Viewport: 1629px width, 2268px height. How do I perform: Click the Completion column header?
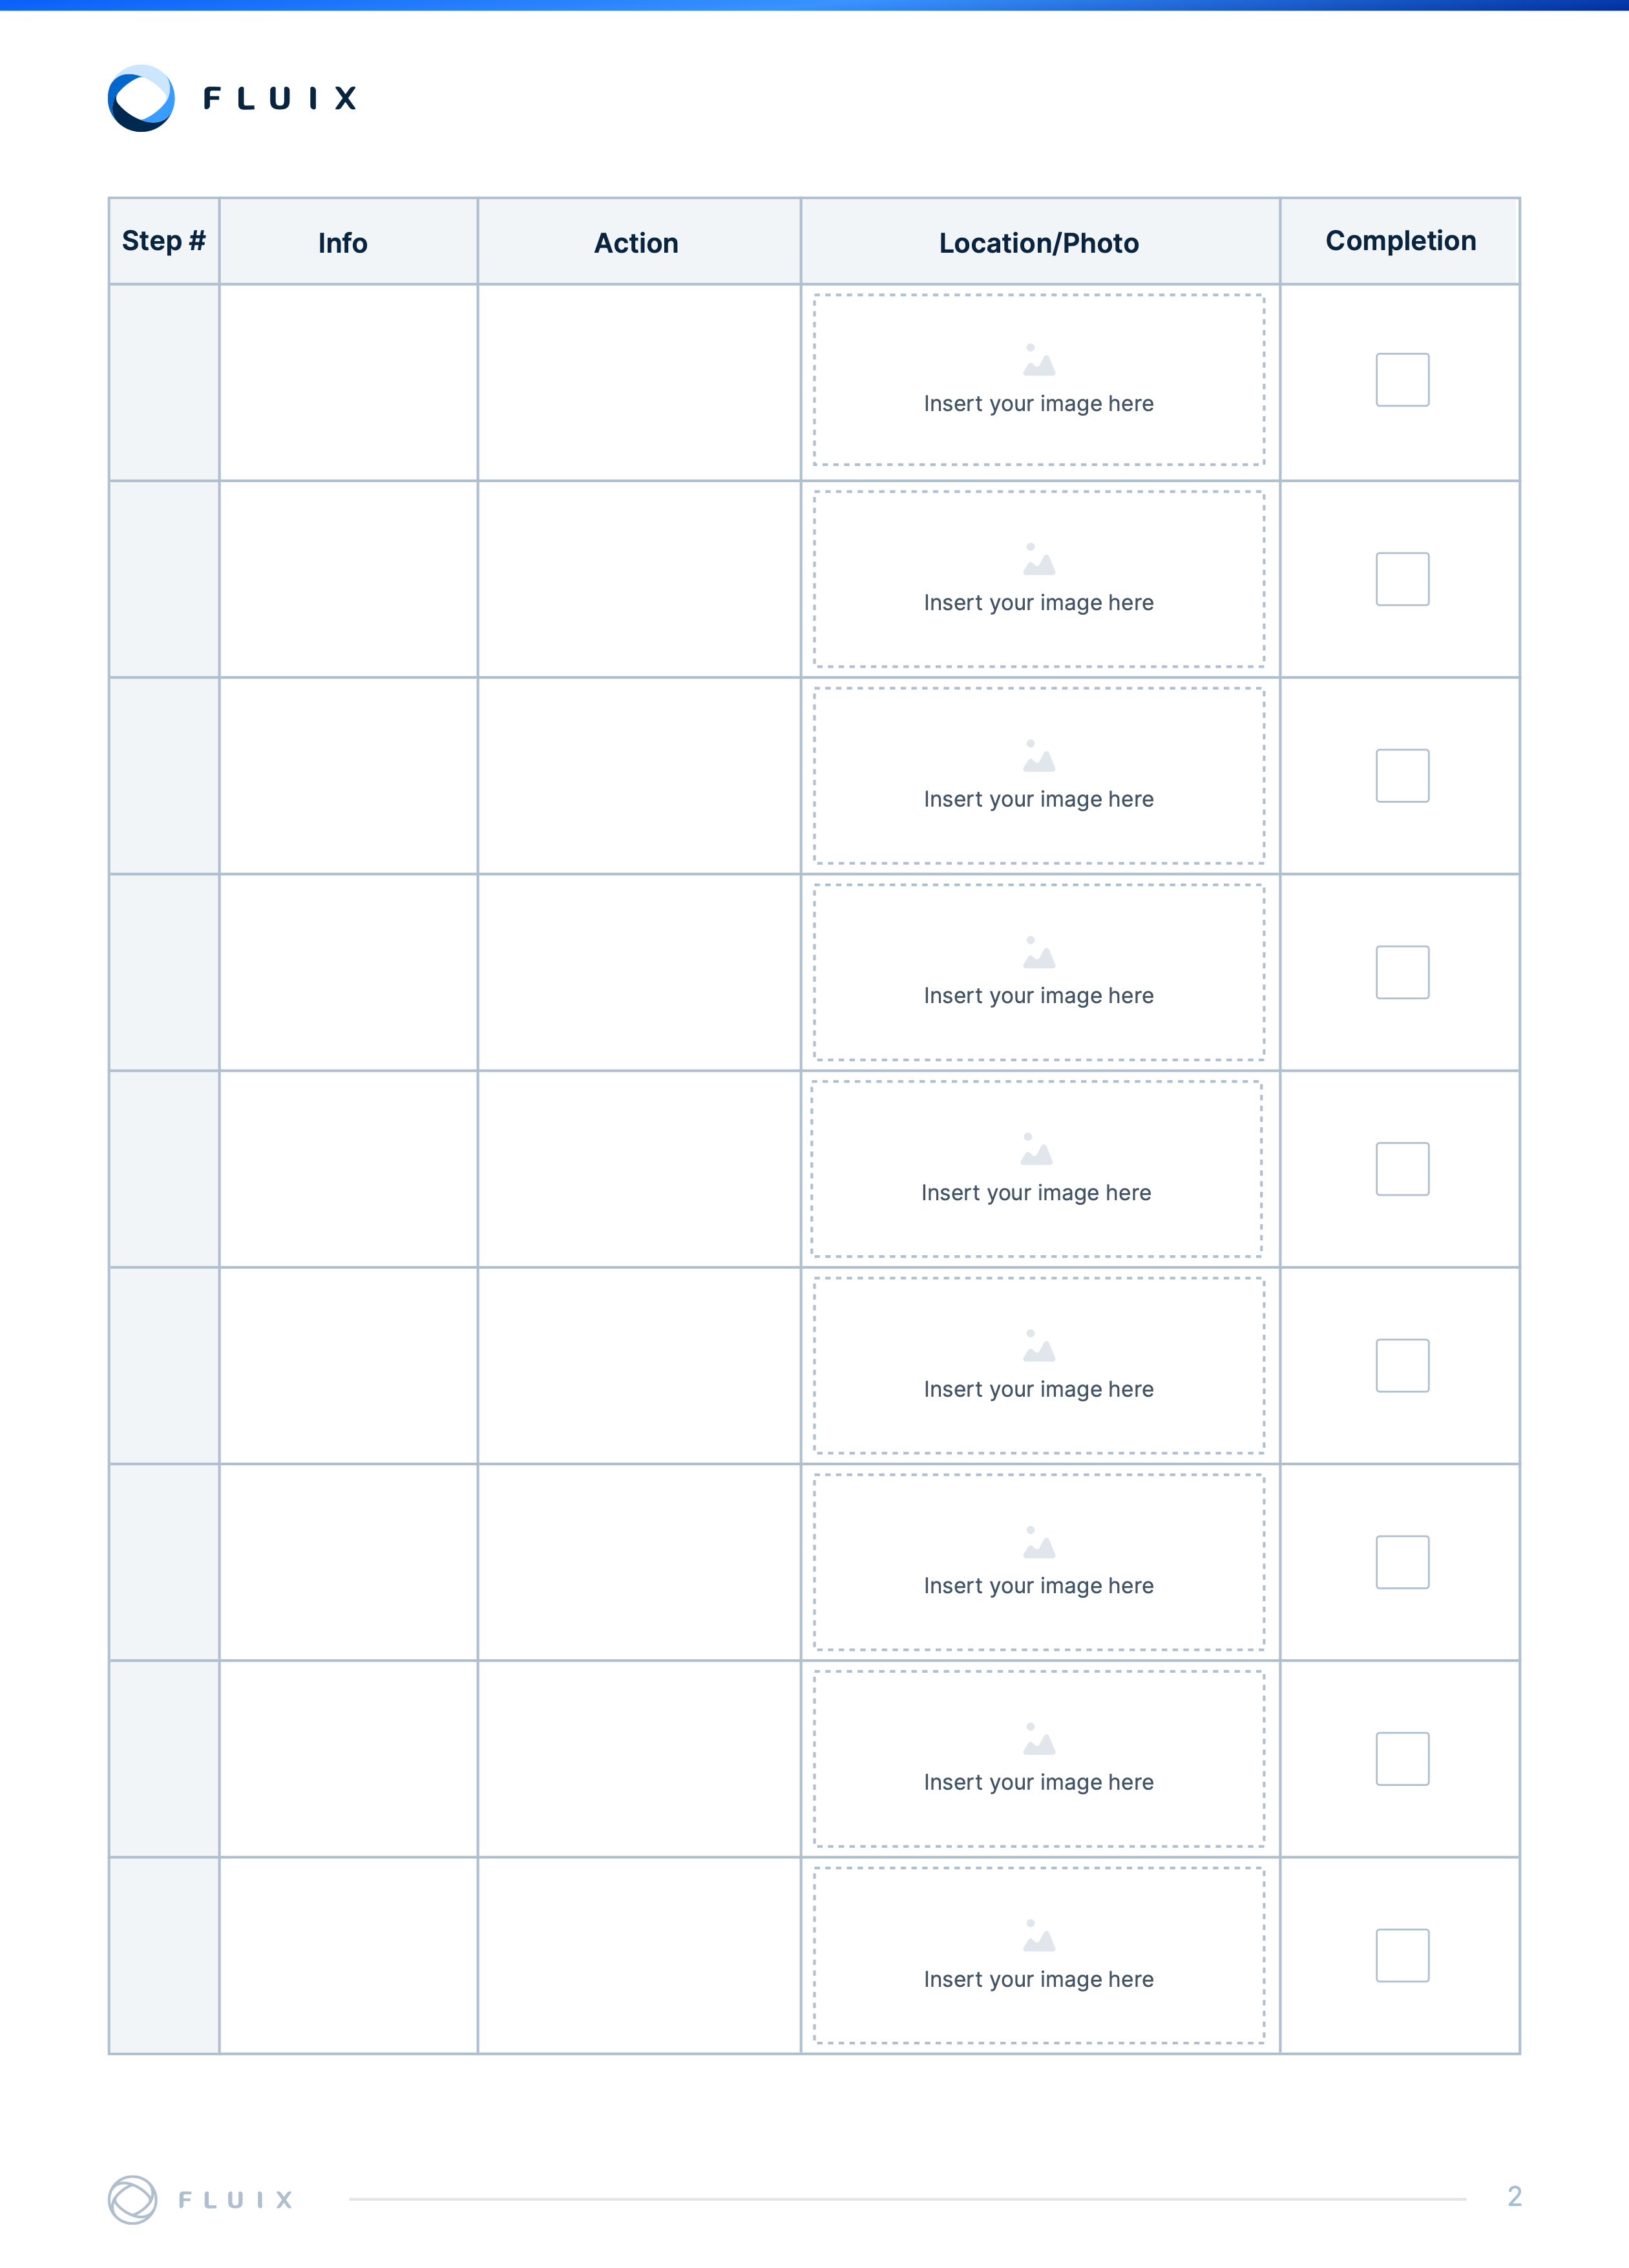coord(1400,241)
